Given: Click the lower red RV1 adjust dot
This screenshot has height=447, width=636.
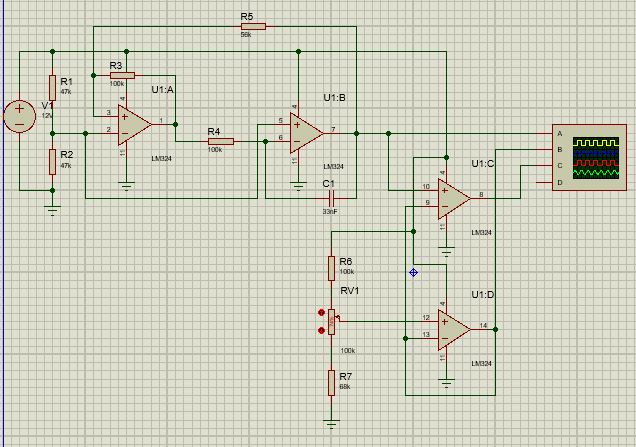Looking at the screenshot, I should (322, 331).
